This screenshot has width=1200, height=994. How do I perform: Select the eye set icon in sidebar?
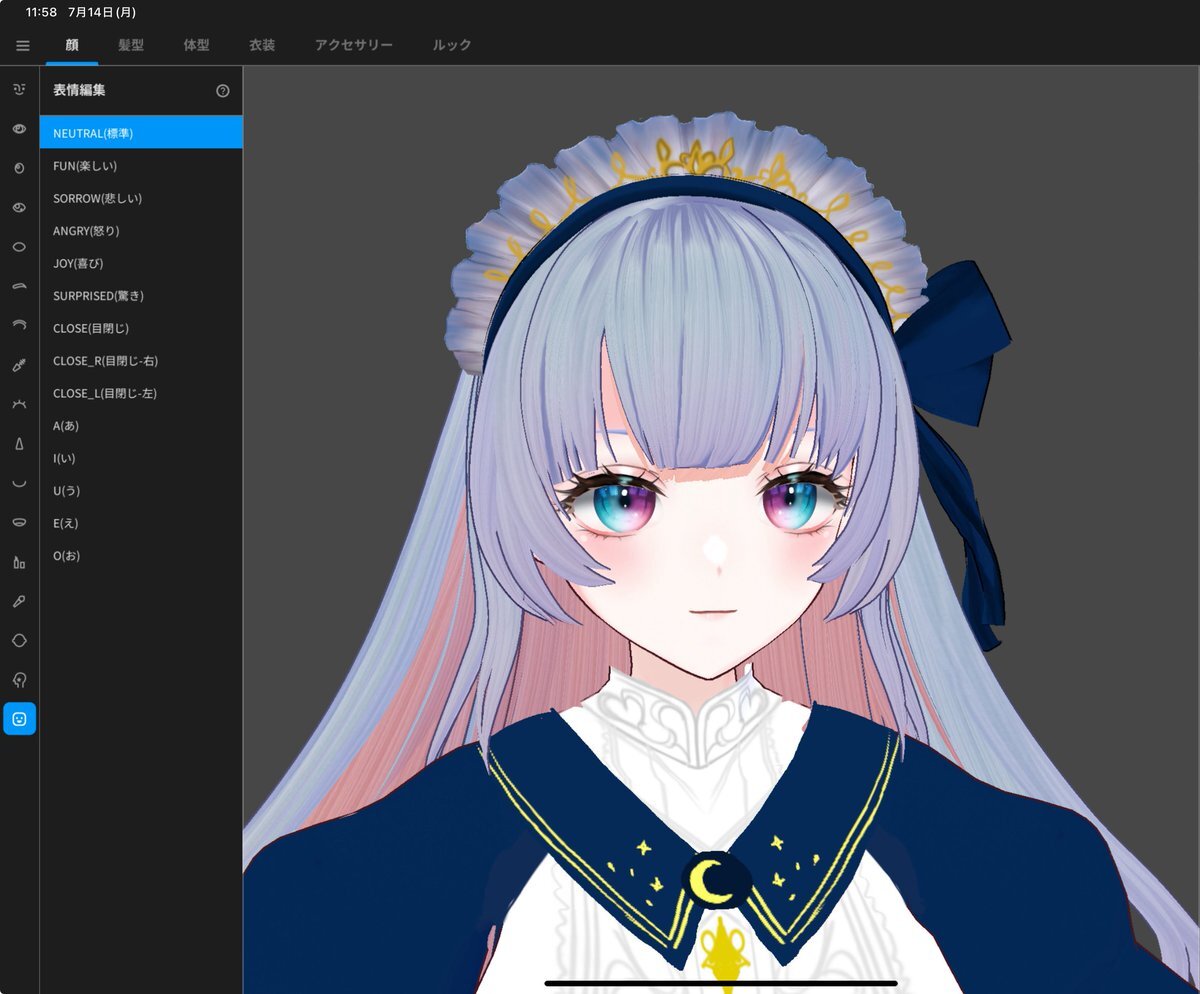pyautogui.click(x=19, y=129)
